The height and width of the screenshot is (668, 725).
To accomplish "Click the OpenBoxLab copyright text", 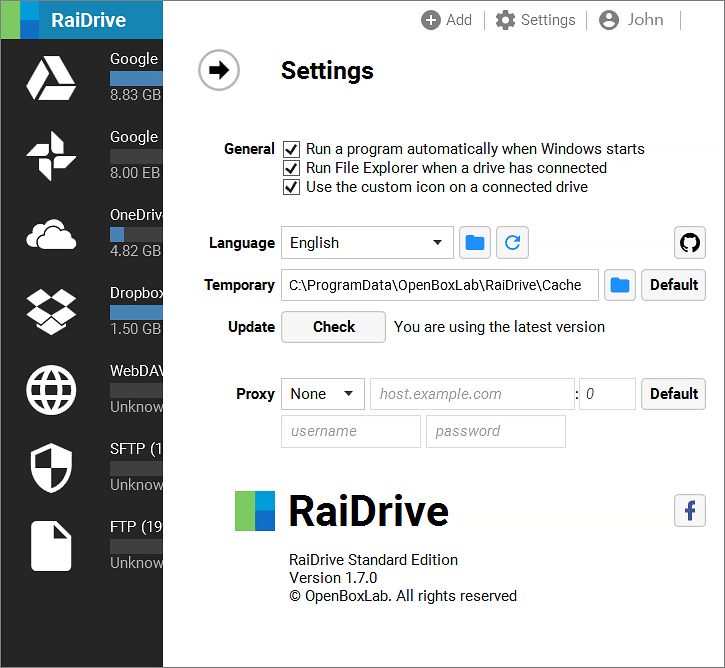I will 403,596.
